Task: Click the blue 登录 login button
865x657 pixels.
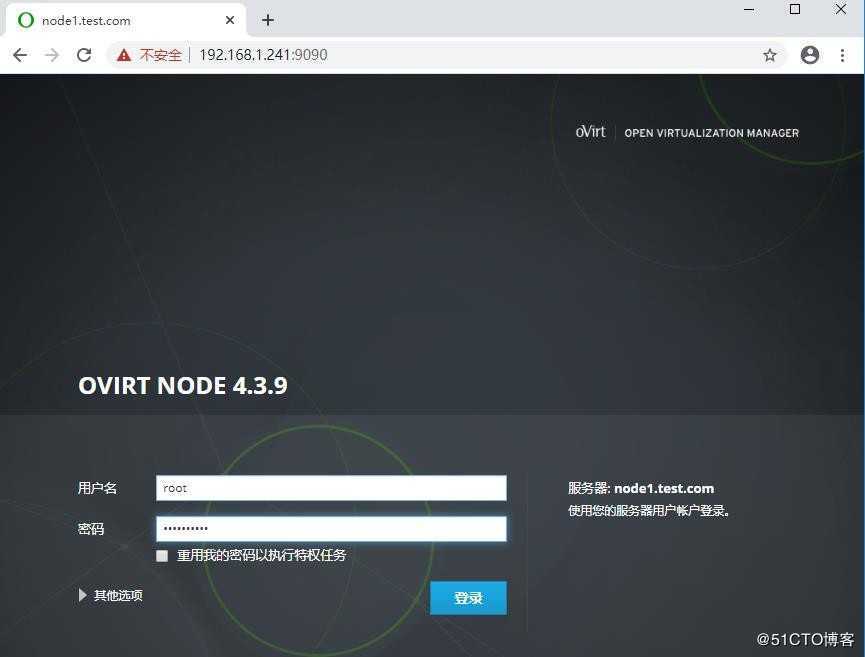Action: tap(468, 597)
